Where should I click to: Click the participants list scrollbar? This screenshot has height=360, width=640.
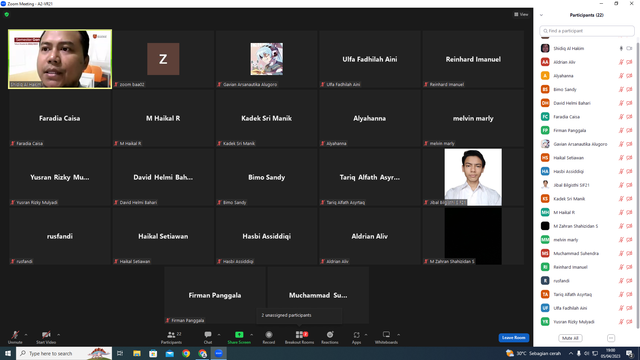click(637, 184)
